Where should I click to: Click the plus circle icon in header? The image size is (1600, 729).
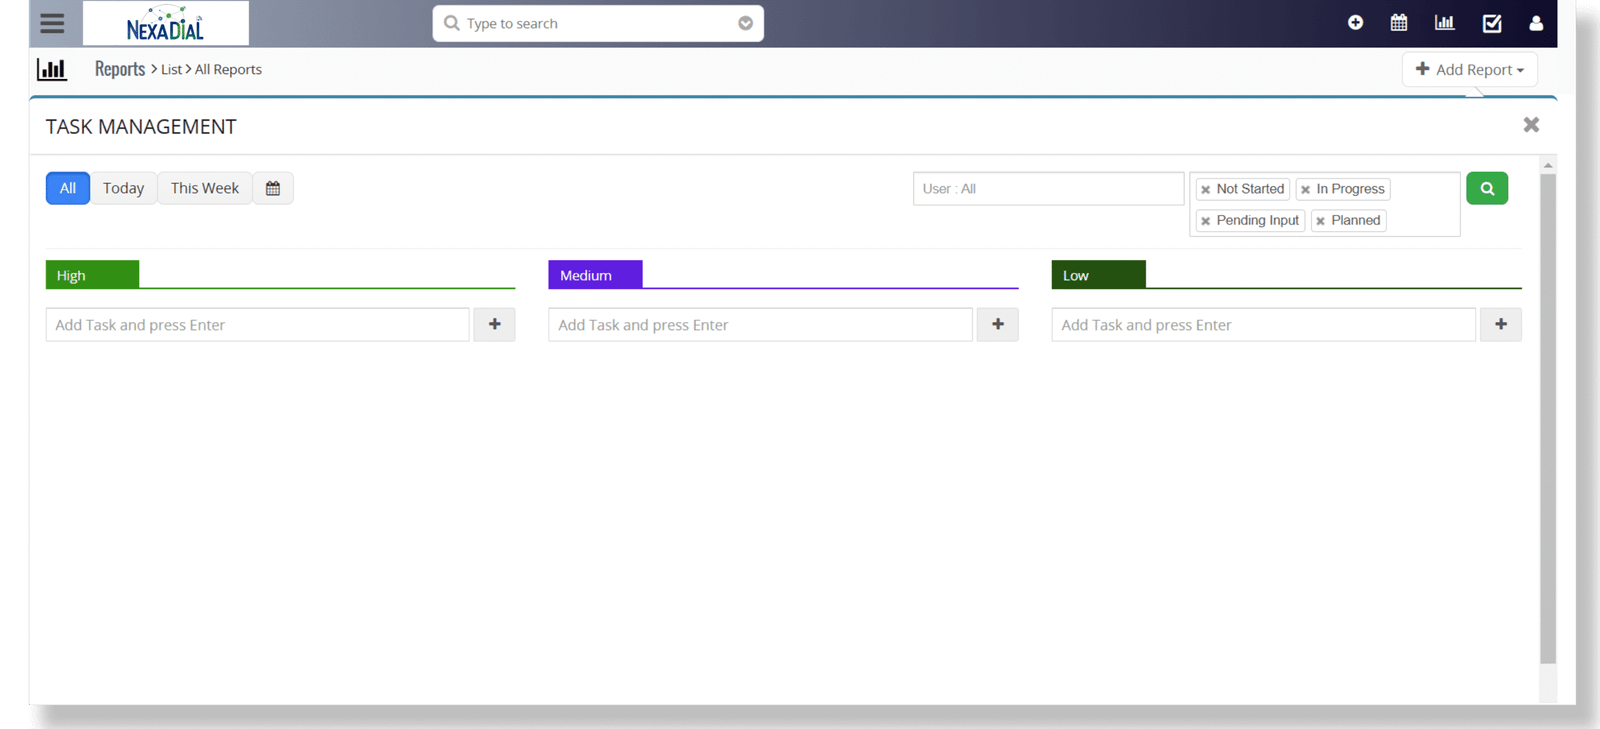[1355, 23]
